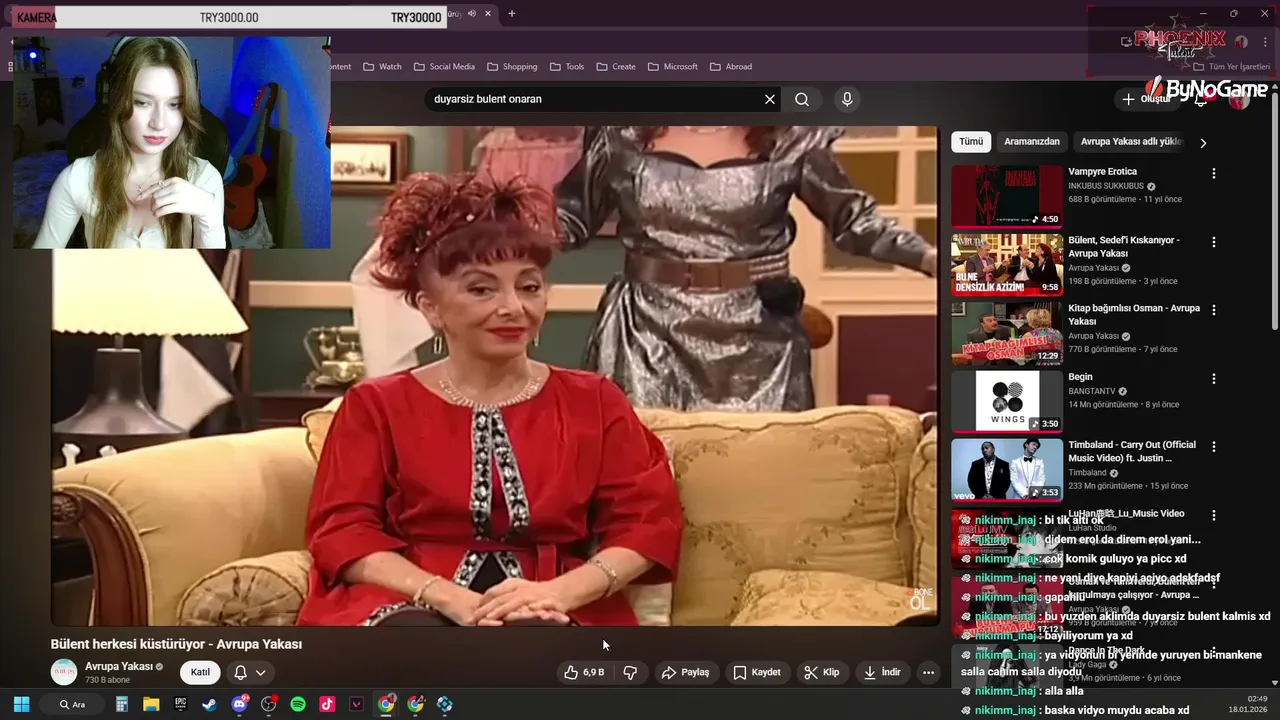The image size is (1280, 720).
Task: Switch to active Chrome taskbar icon
Action: click(x=386, y=704)
